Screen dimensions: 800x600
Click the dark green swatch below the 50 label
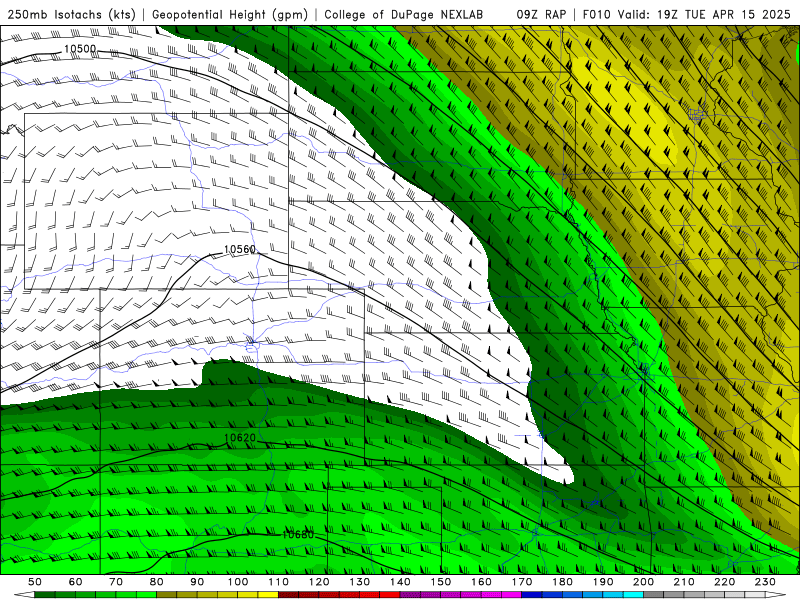point(45,595)
